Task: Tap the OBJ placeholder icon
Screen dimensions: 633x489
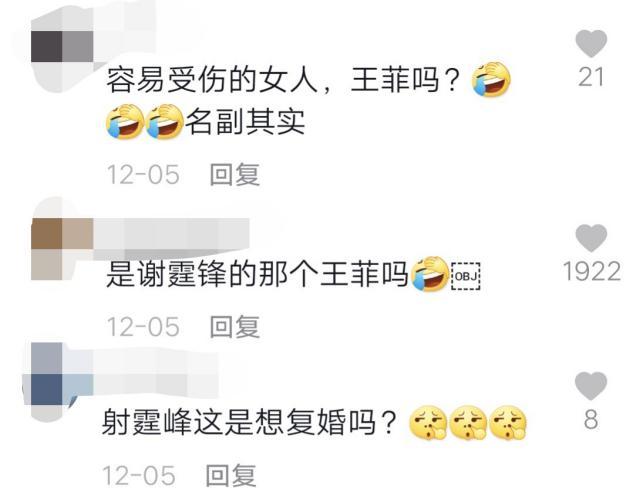Action: [465, 276]
